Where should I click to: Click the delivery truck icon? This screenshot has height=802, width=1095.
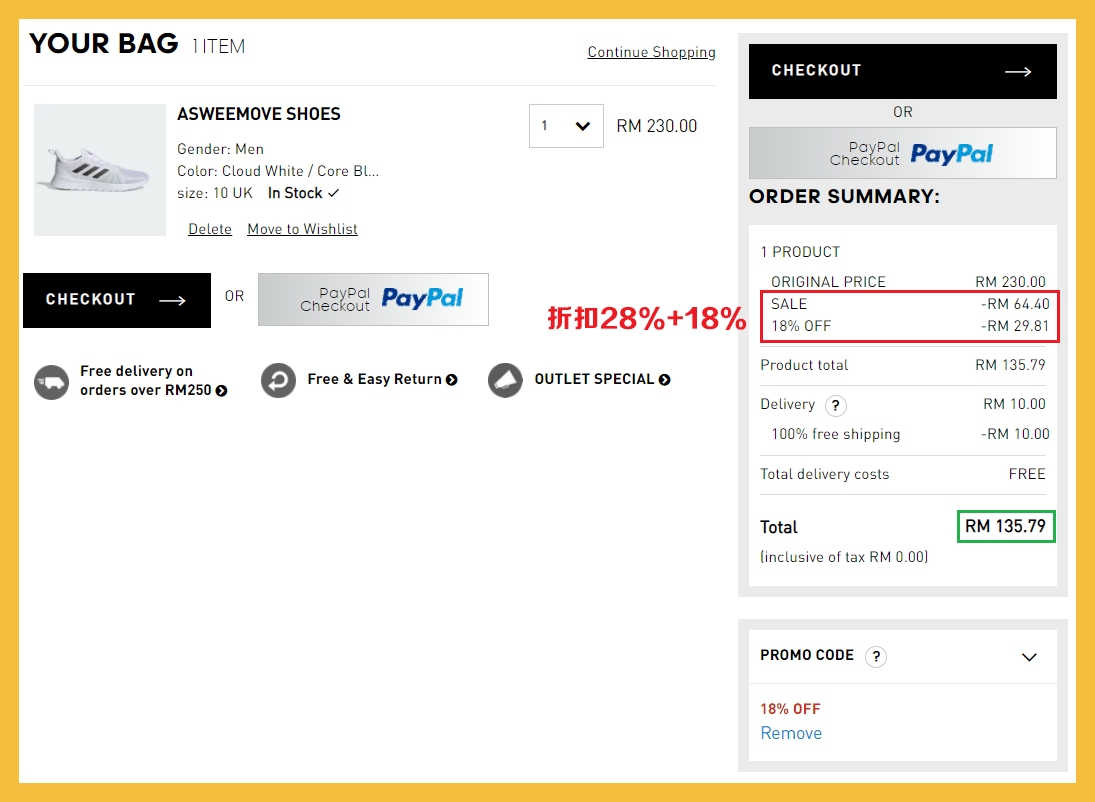[51, 381]
